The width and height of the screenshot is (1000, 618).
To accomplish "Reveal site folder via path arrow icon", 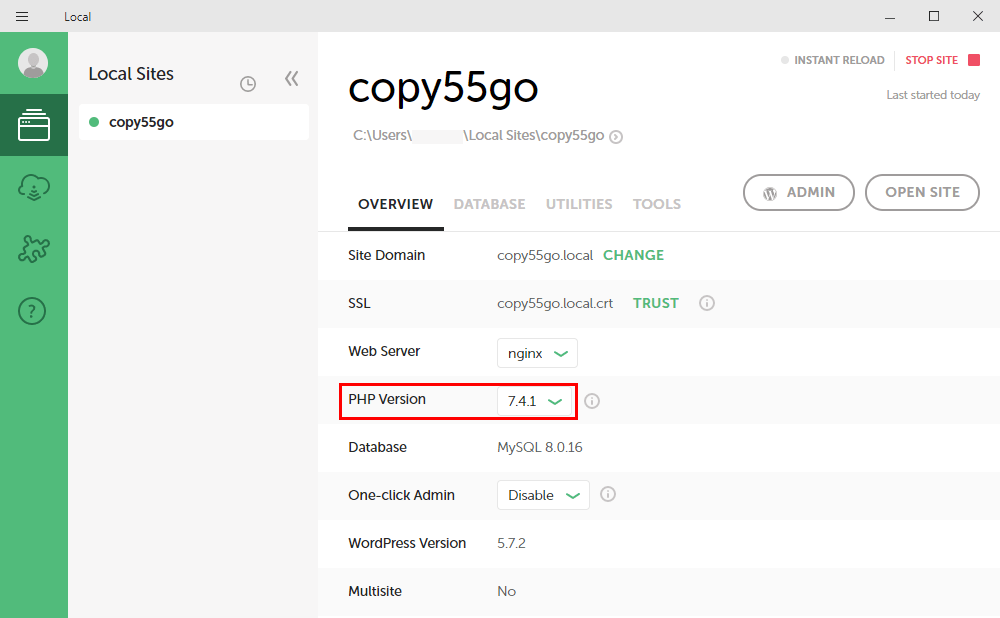I will coord(615,136).
